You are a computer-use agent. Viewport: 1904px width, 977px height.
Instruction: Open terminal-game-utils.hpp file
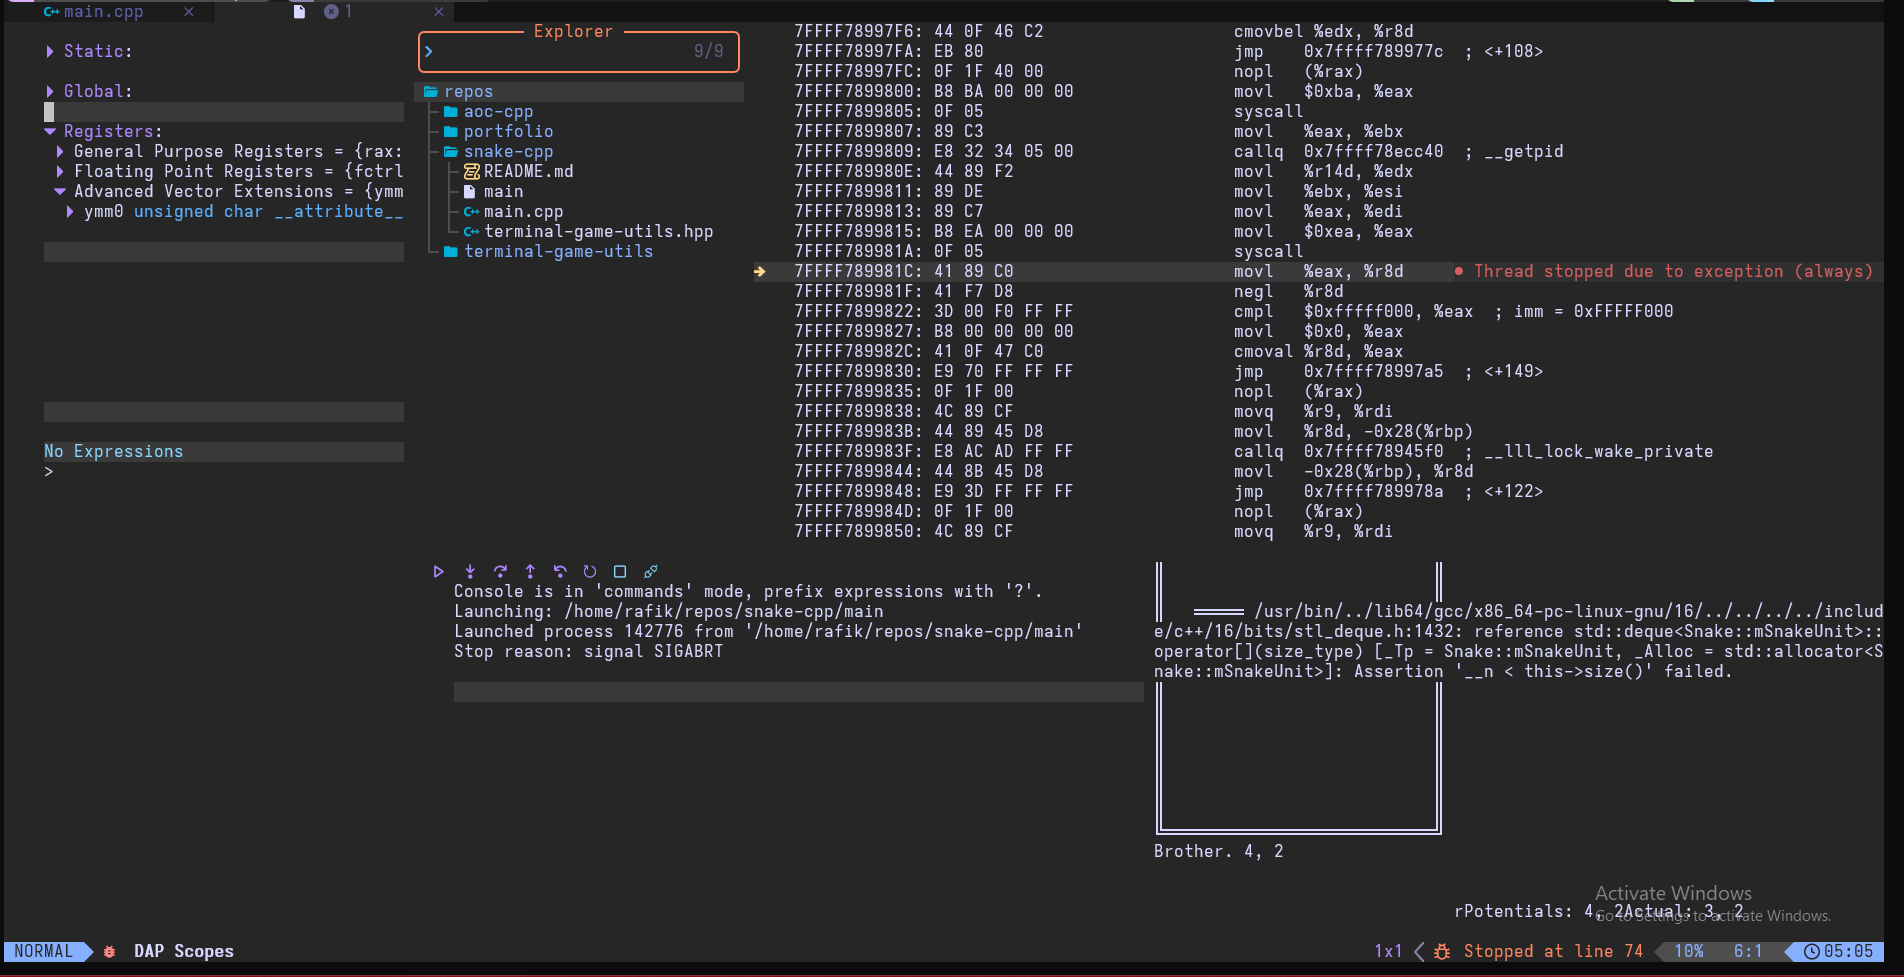tap(598, 231)
